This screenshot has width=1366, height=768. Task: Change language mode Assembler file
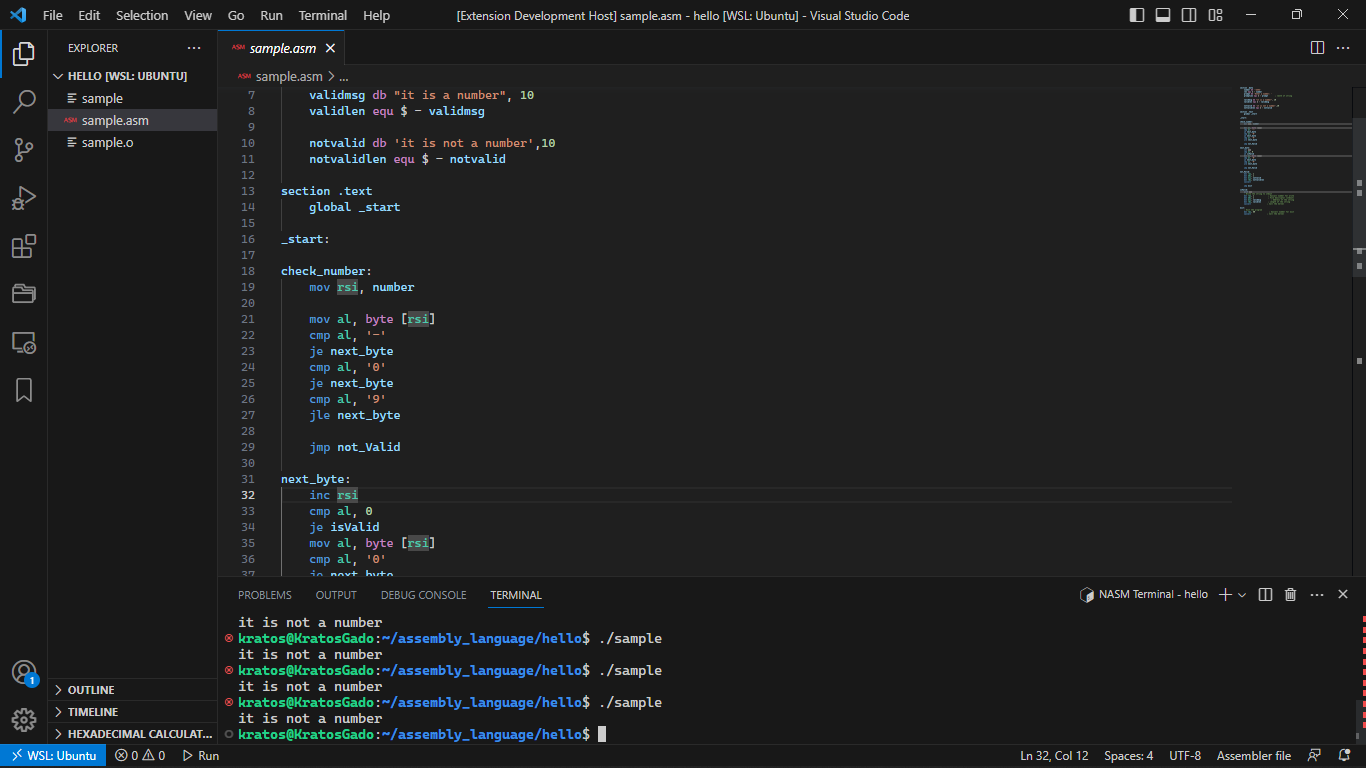pos(1254,756)
